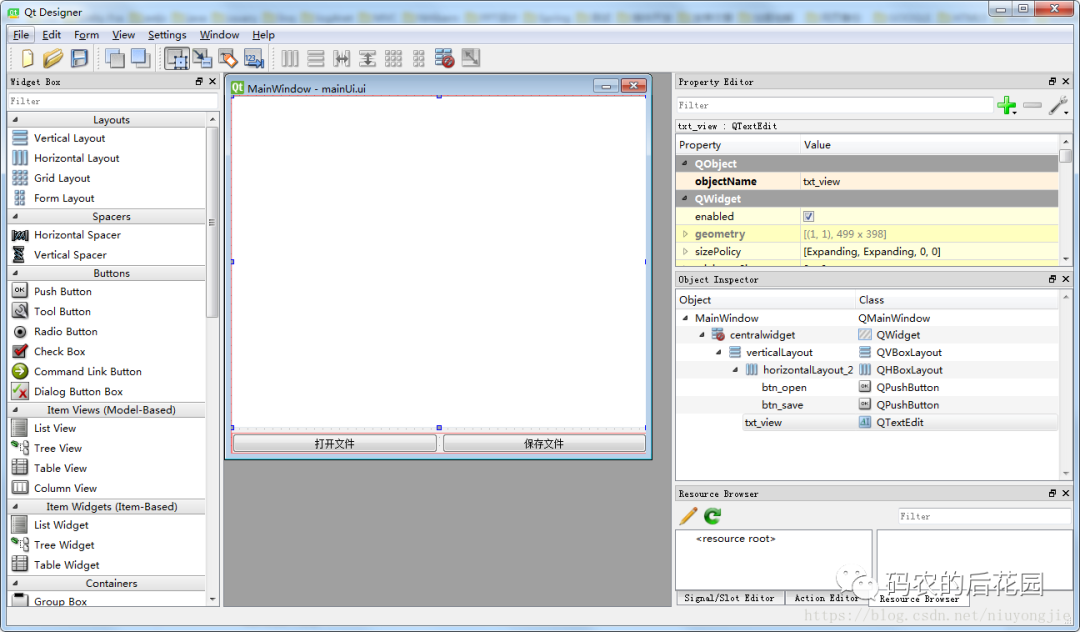Select Dialog Button Box in Widget Box

pos(79,391)
